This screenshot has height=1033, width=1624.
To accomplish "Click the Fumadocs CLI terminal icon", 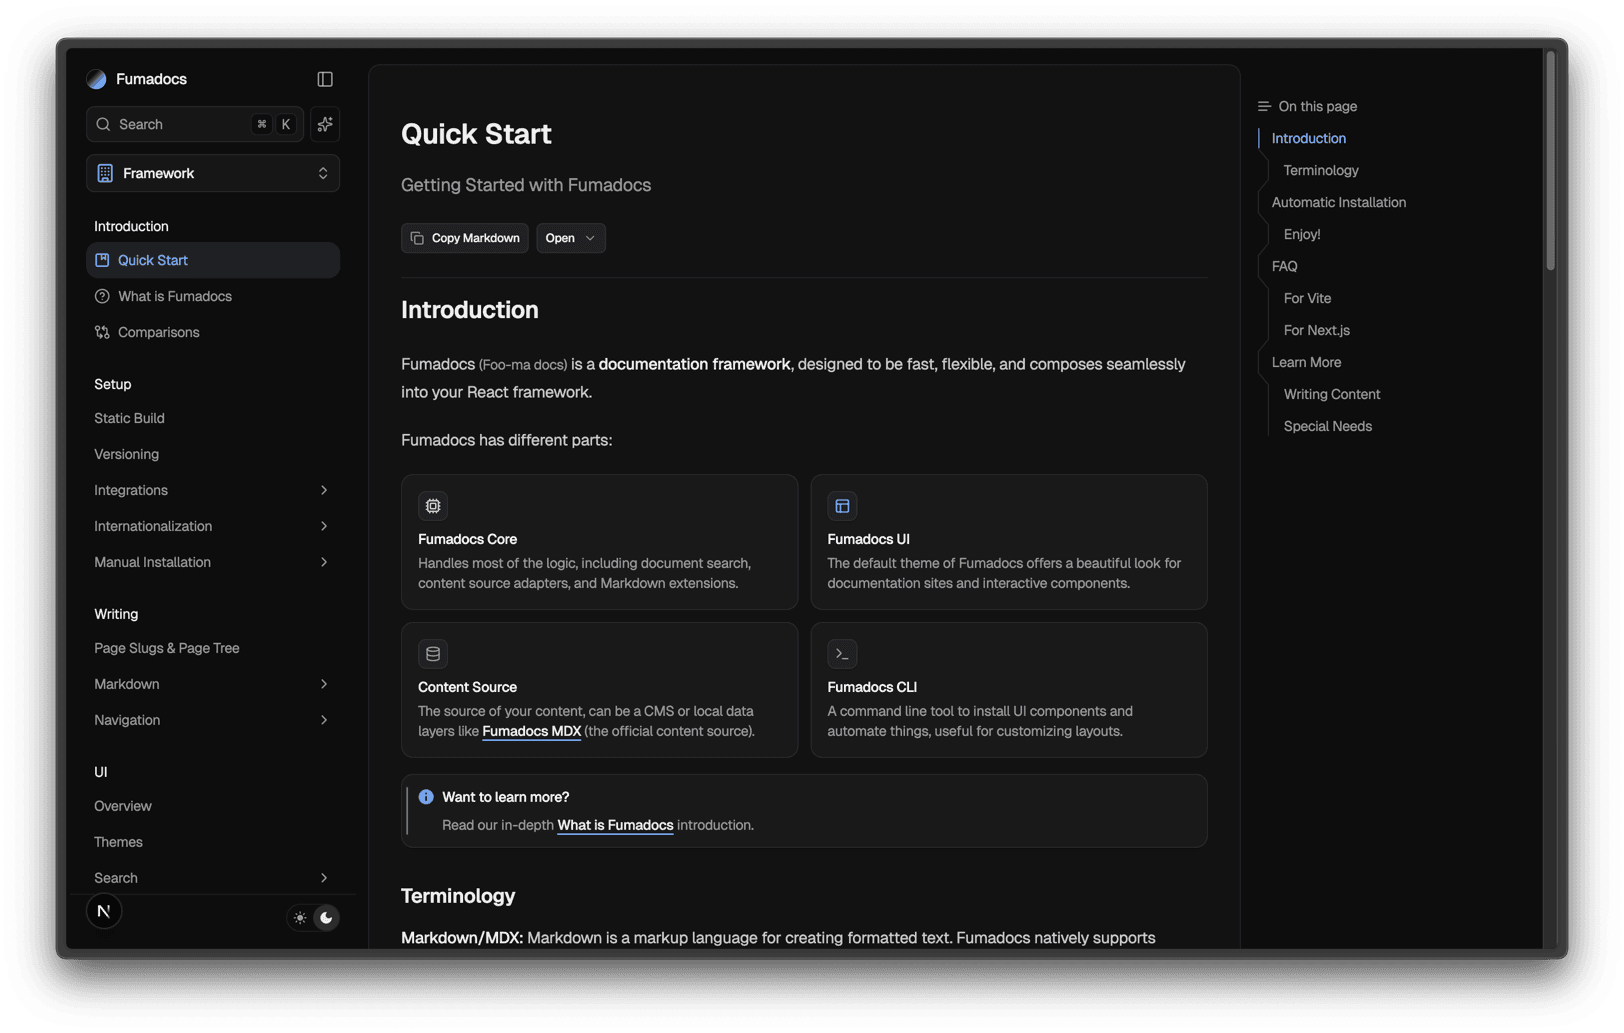I will 842,654.
